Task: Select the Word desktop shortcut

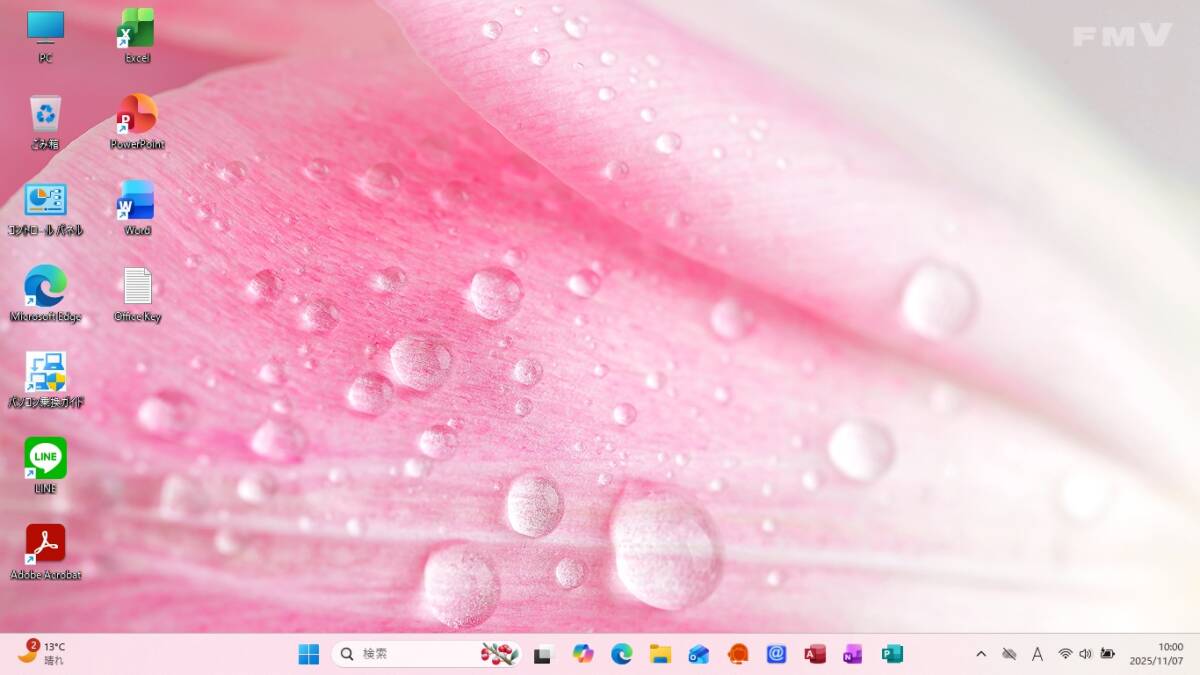Action: tap(137, 201)
